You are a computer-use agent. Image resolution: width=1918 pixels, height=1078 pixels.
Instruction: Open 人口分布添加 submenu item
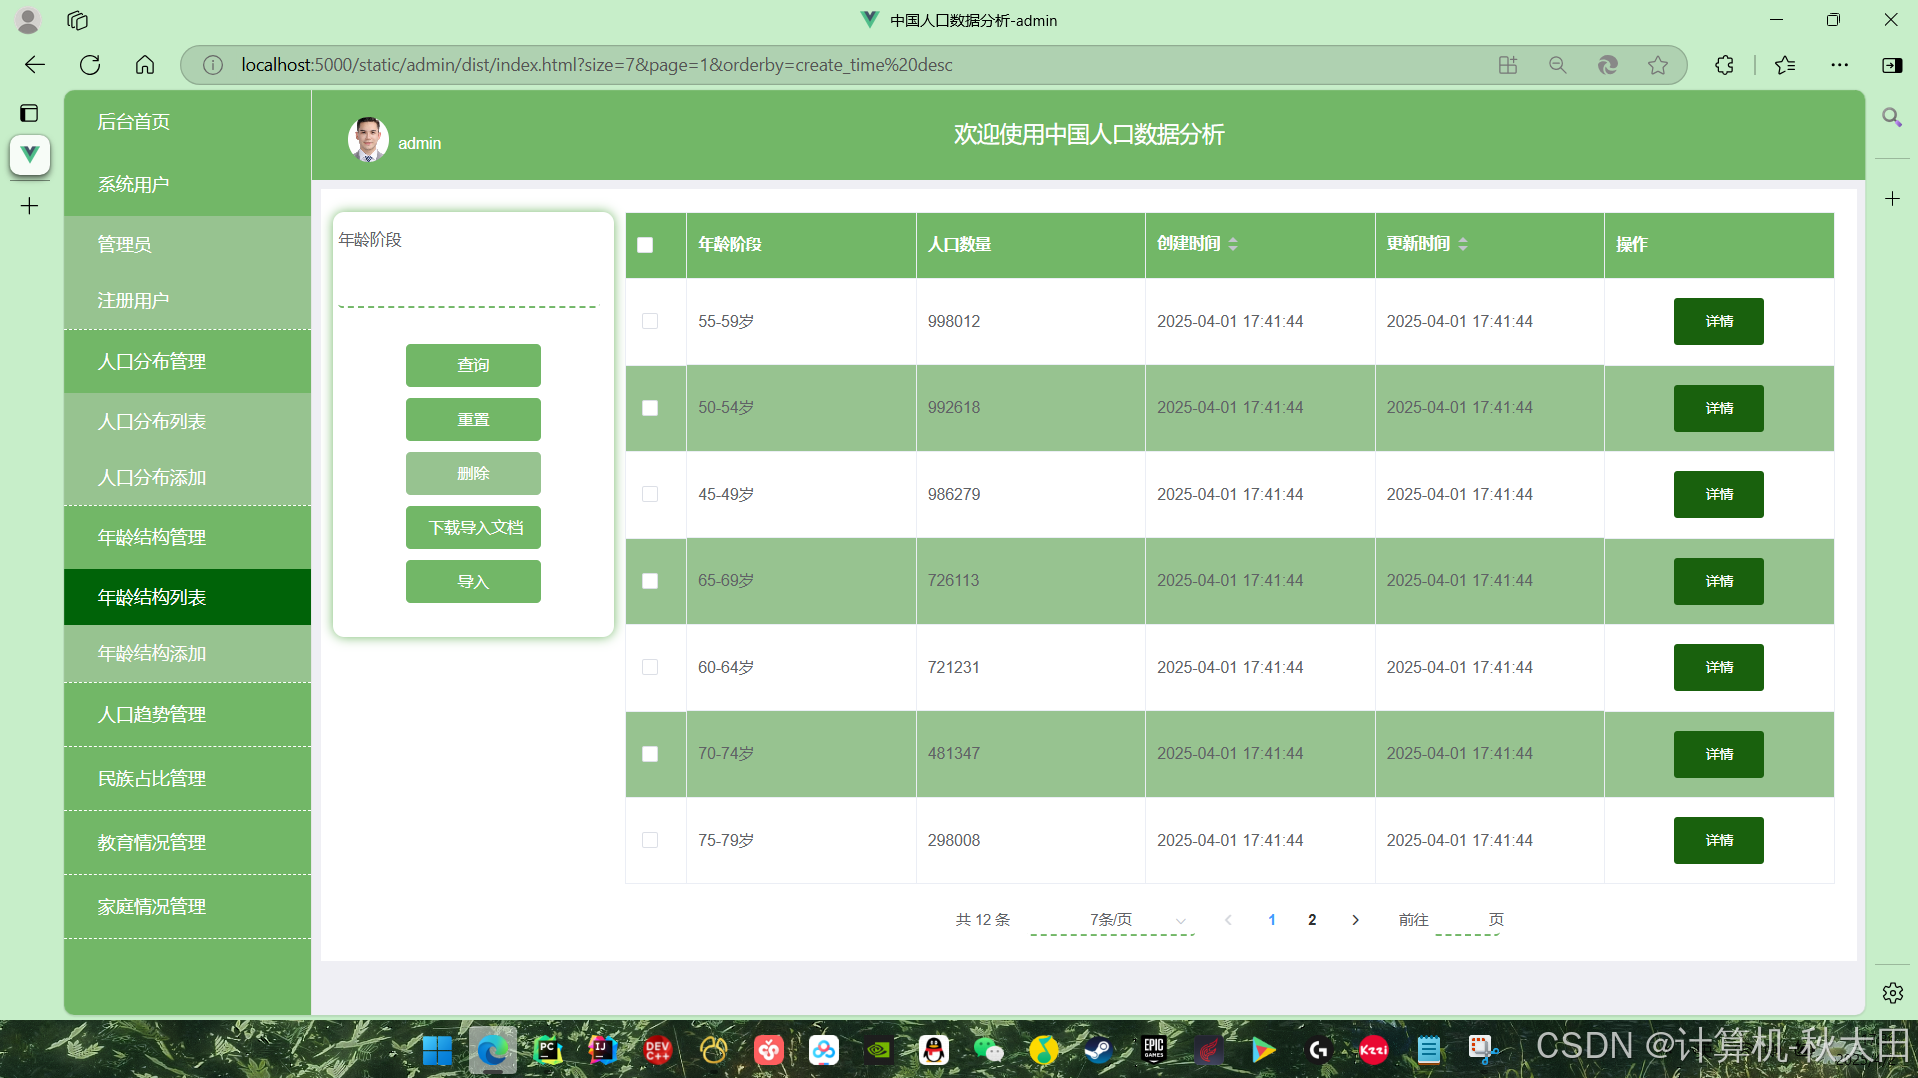188,477
